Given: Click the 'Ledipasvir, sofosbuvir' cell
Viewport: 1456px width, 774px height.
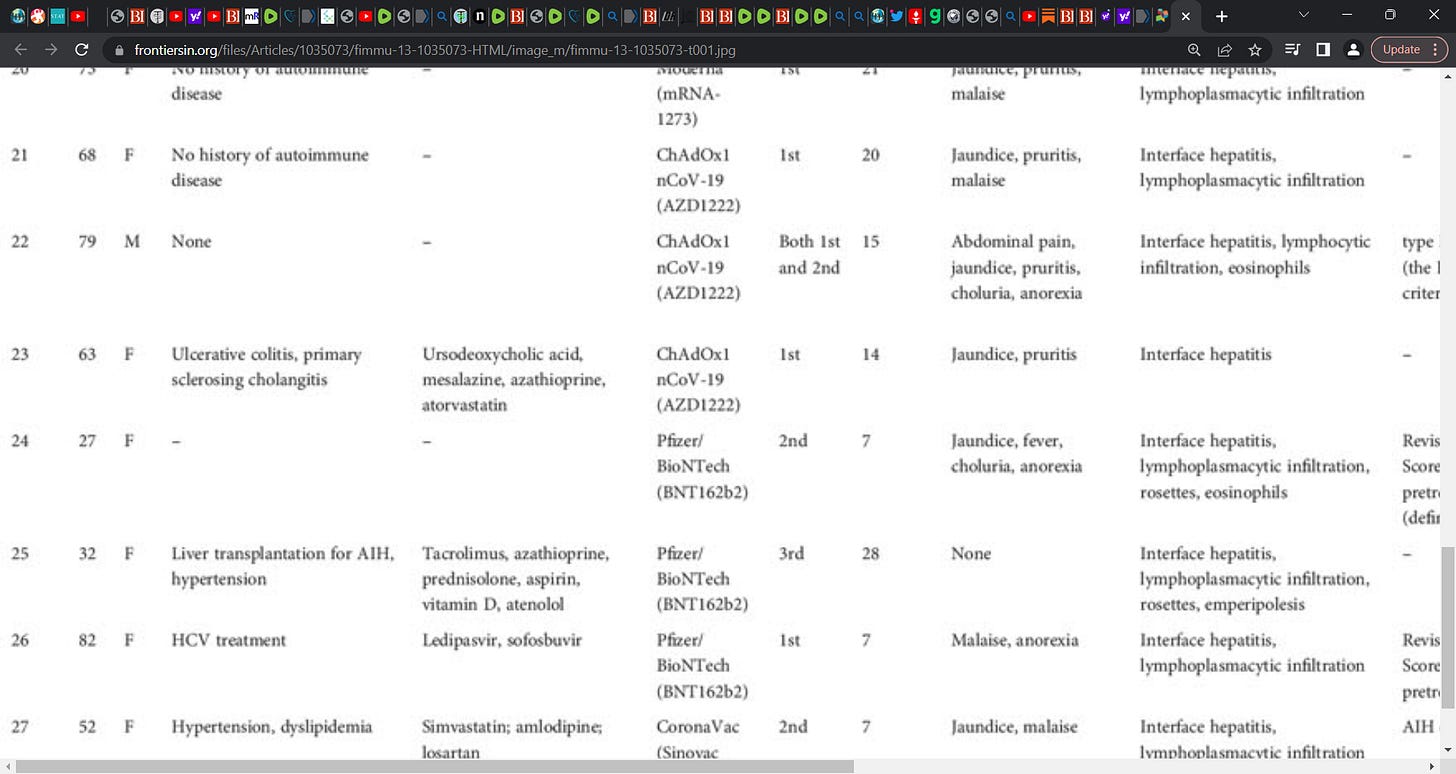Looking at the screenshot, I should (502, 640).
